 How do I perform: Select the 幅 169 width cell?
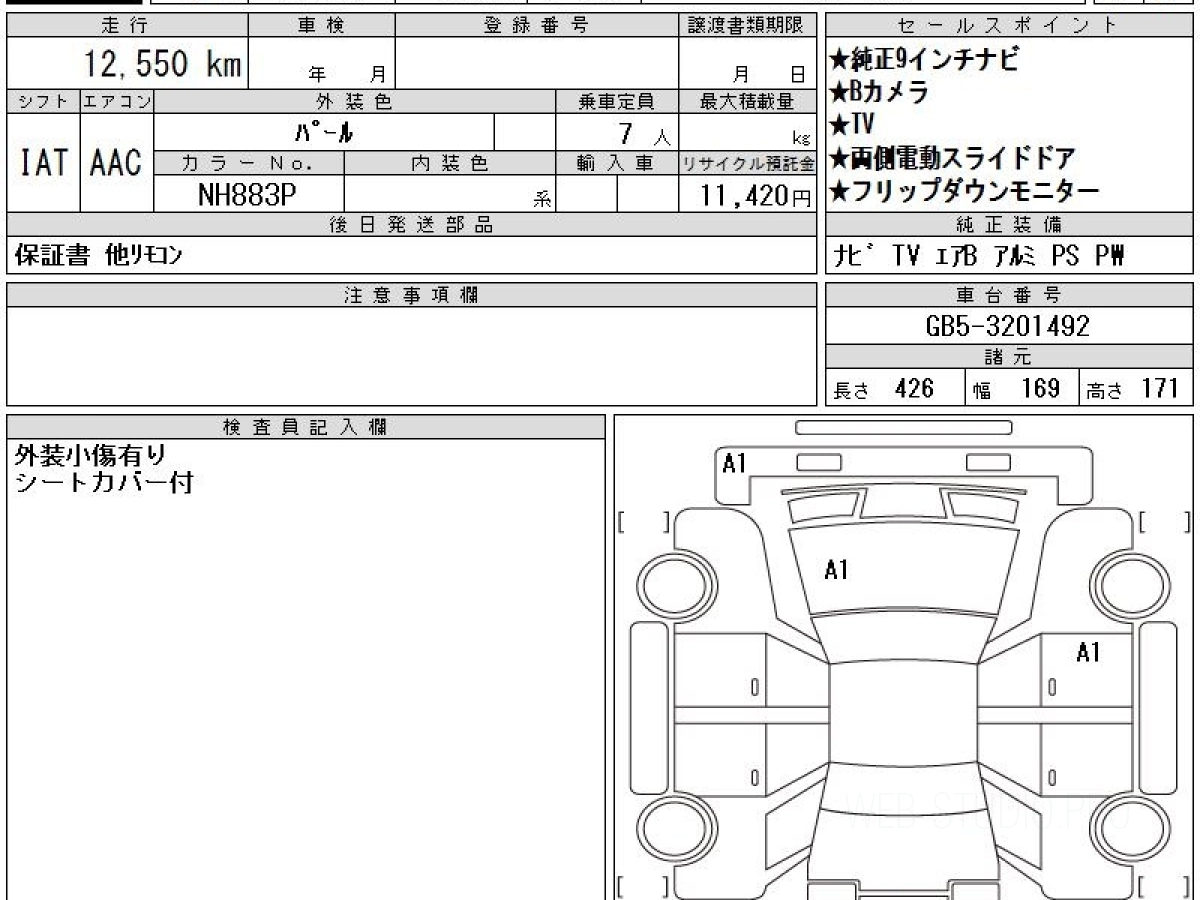[1020, 389]
